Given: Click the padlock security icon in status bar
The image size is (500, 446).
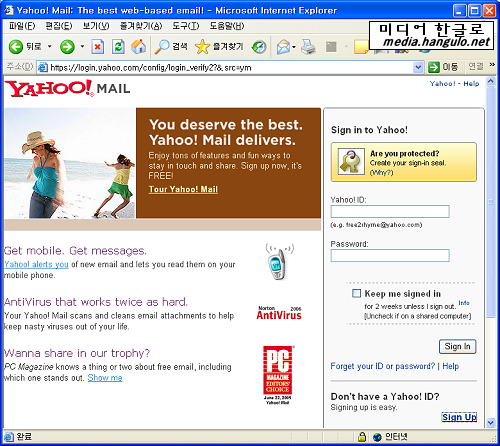Looking at the screenshot, I should click(x=362, y=437).
